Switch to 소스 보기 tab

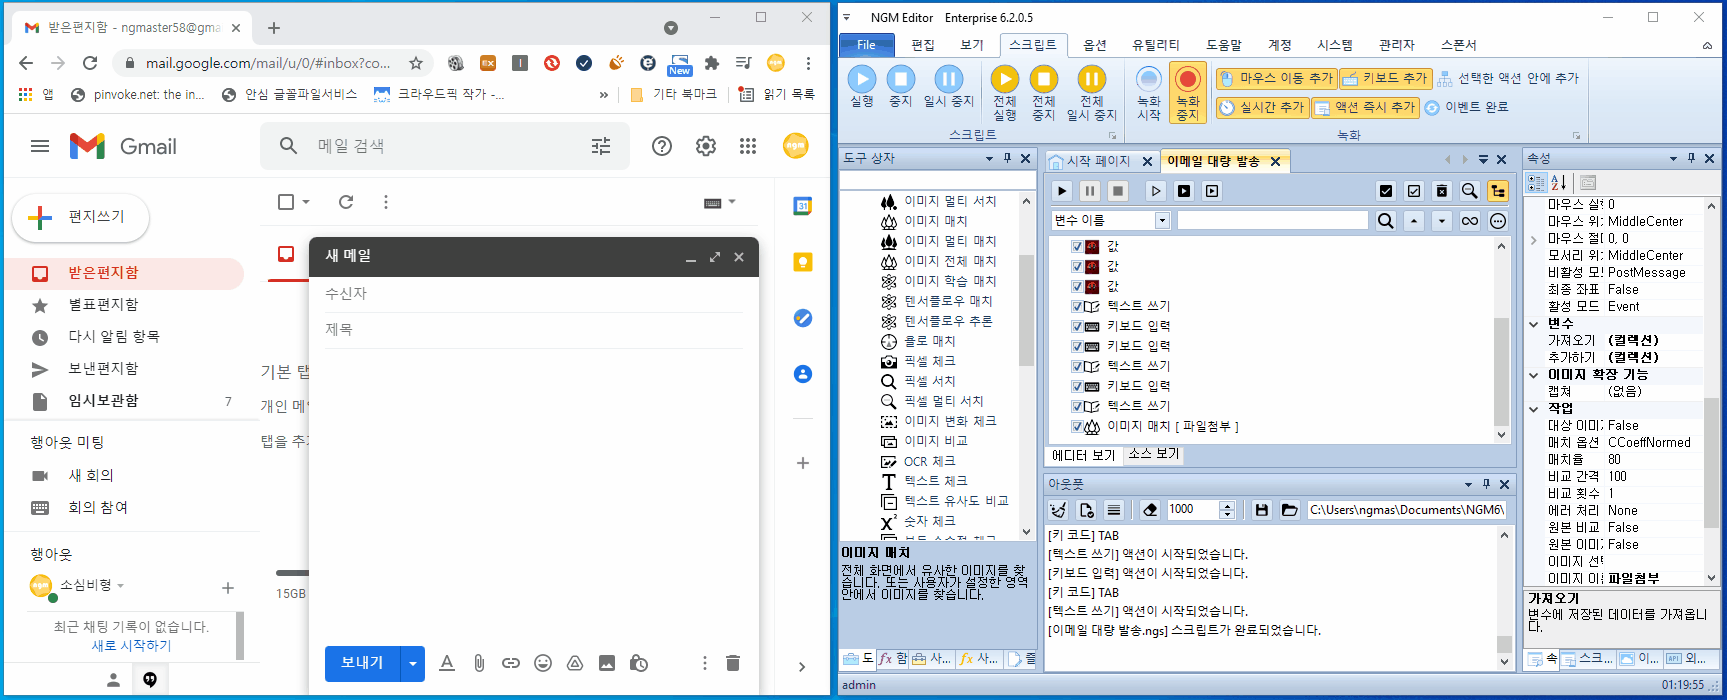pyautogui.click(x=1154, y=455)
